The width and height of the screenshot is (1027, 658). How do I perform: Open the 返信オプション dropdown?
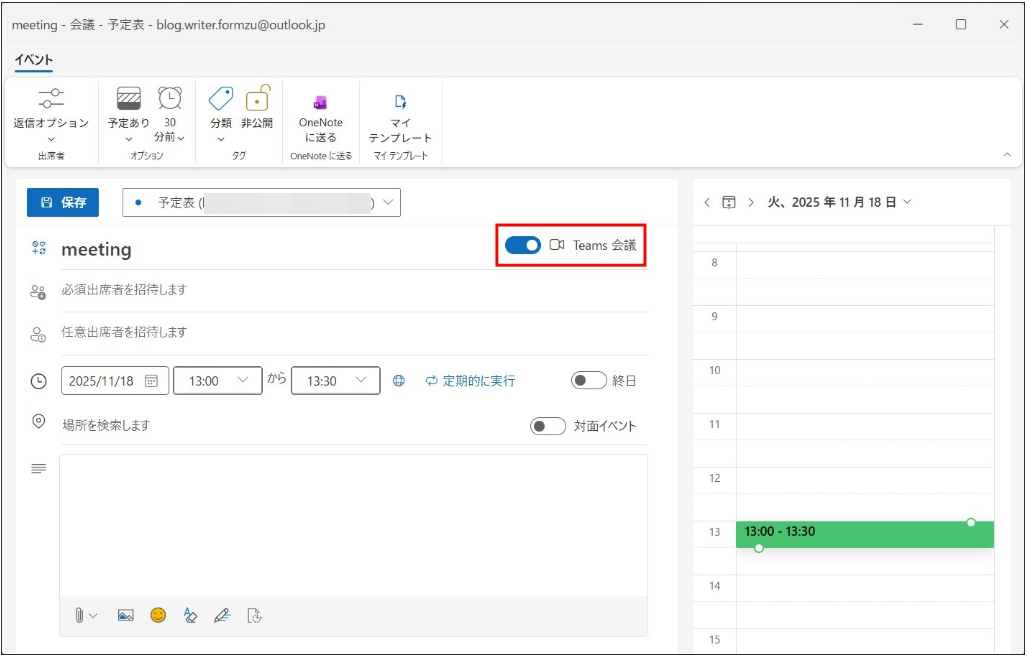51,122
